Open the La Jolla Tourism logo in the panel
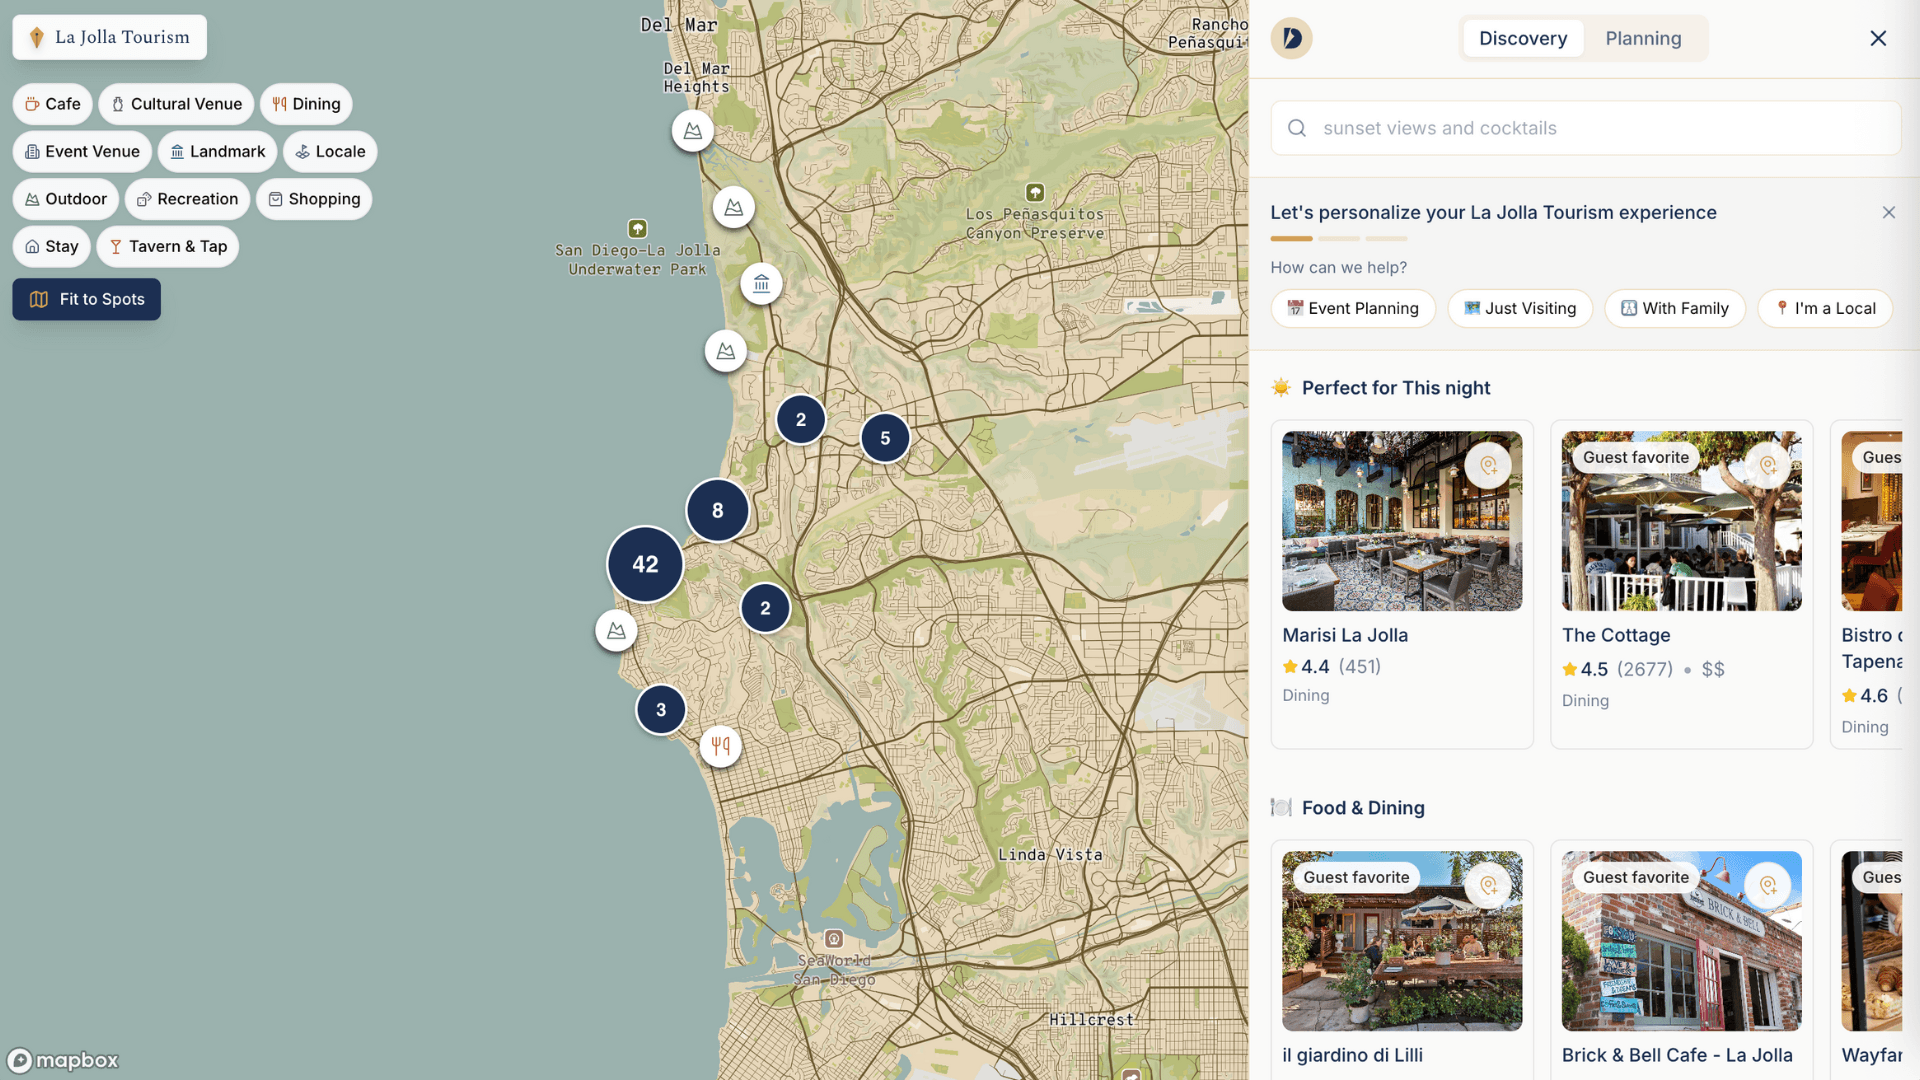The height and width of the screenshot is (1080, 1920). click(1291, 37)
